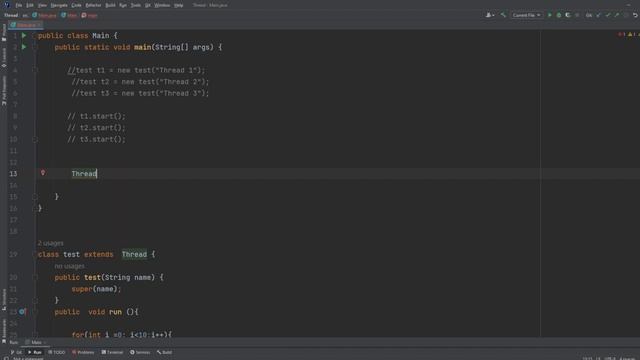The image size is (640, 360).
Task: Collapse the test constructor fold marker
Action: point(35,277)
